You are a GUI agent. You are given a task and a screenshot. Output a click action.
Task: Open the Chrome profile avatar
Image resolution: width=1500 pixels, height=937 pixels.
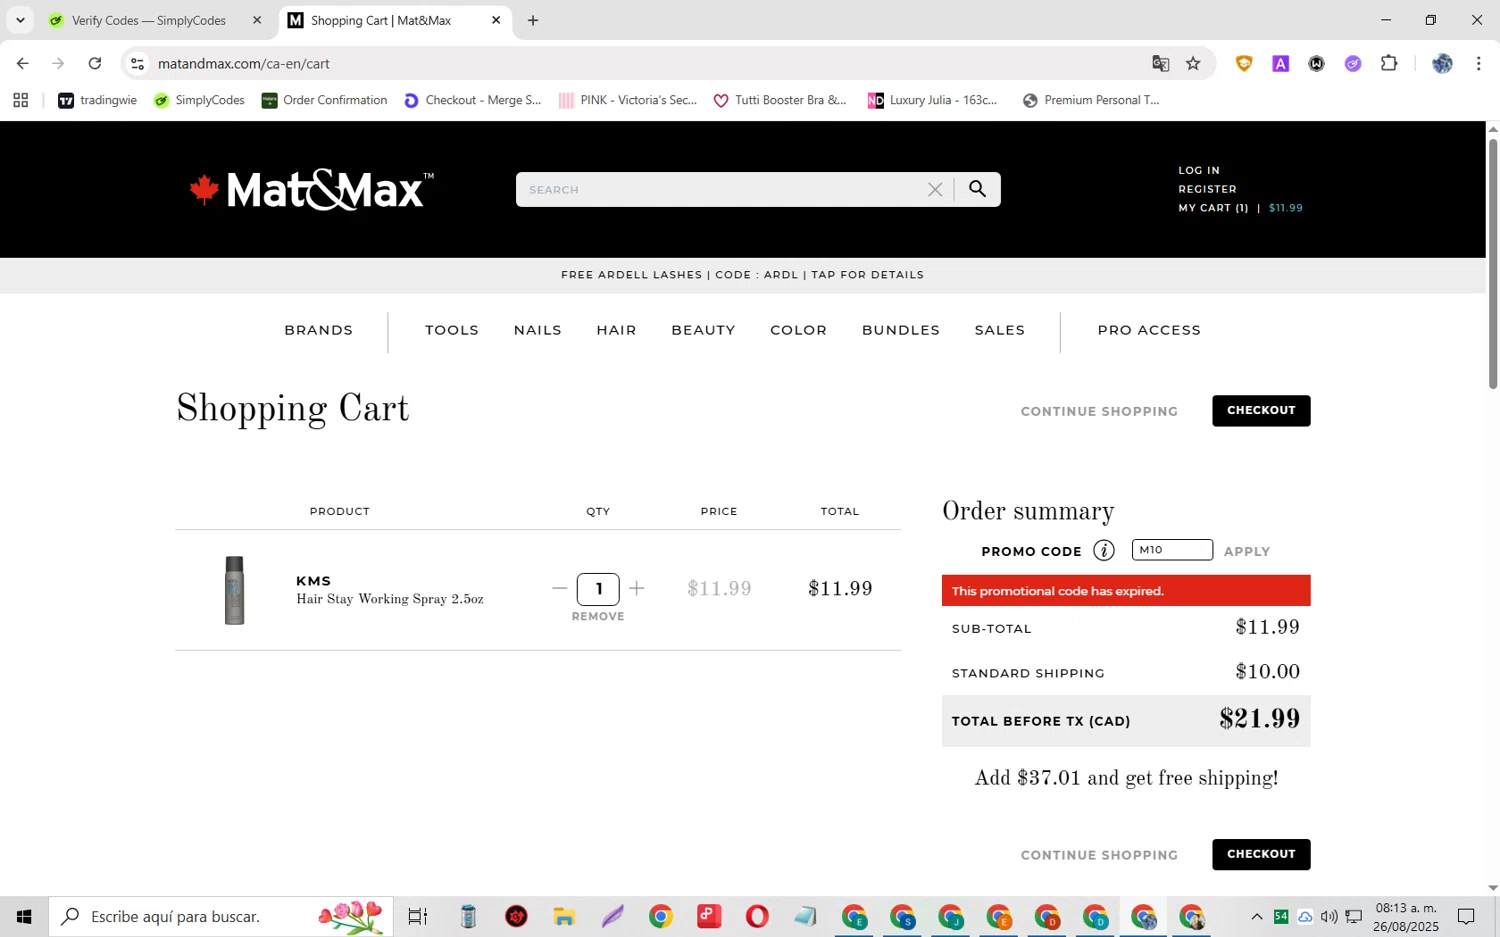(x=1442, y=63)
